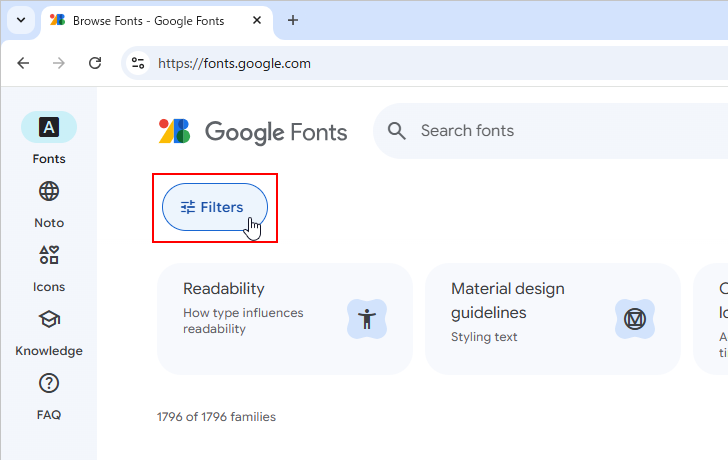The image size is (728, 460).
Task: Open the Noto globe icon
Action: point(49,191)
